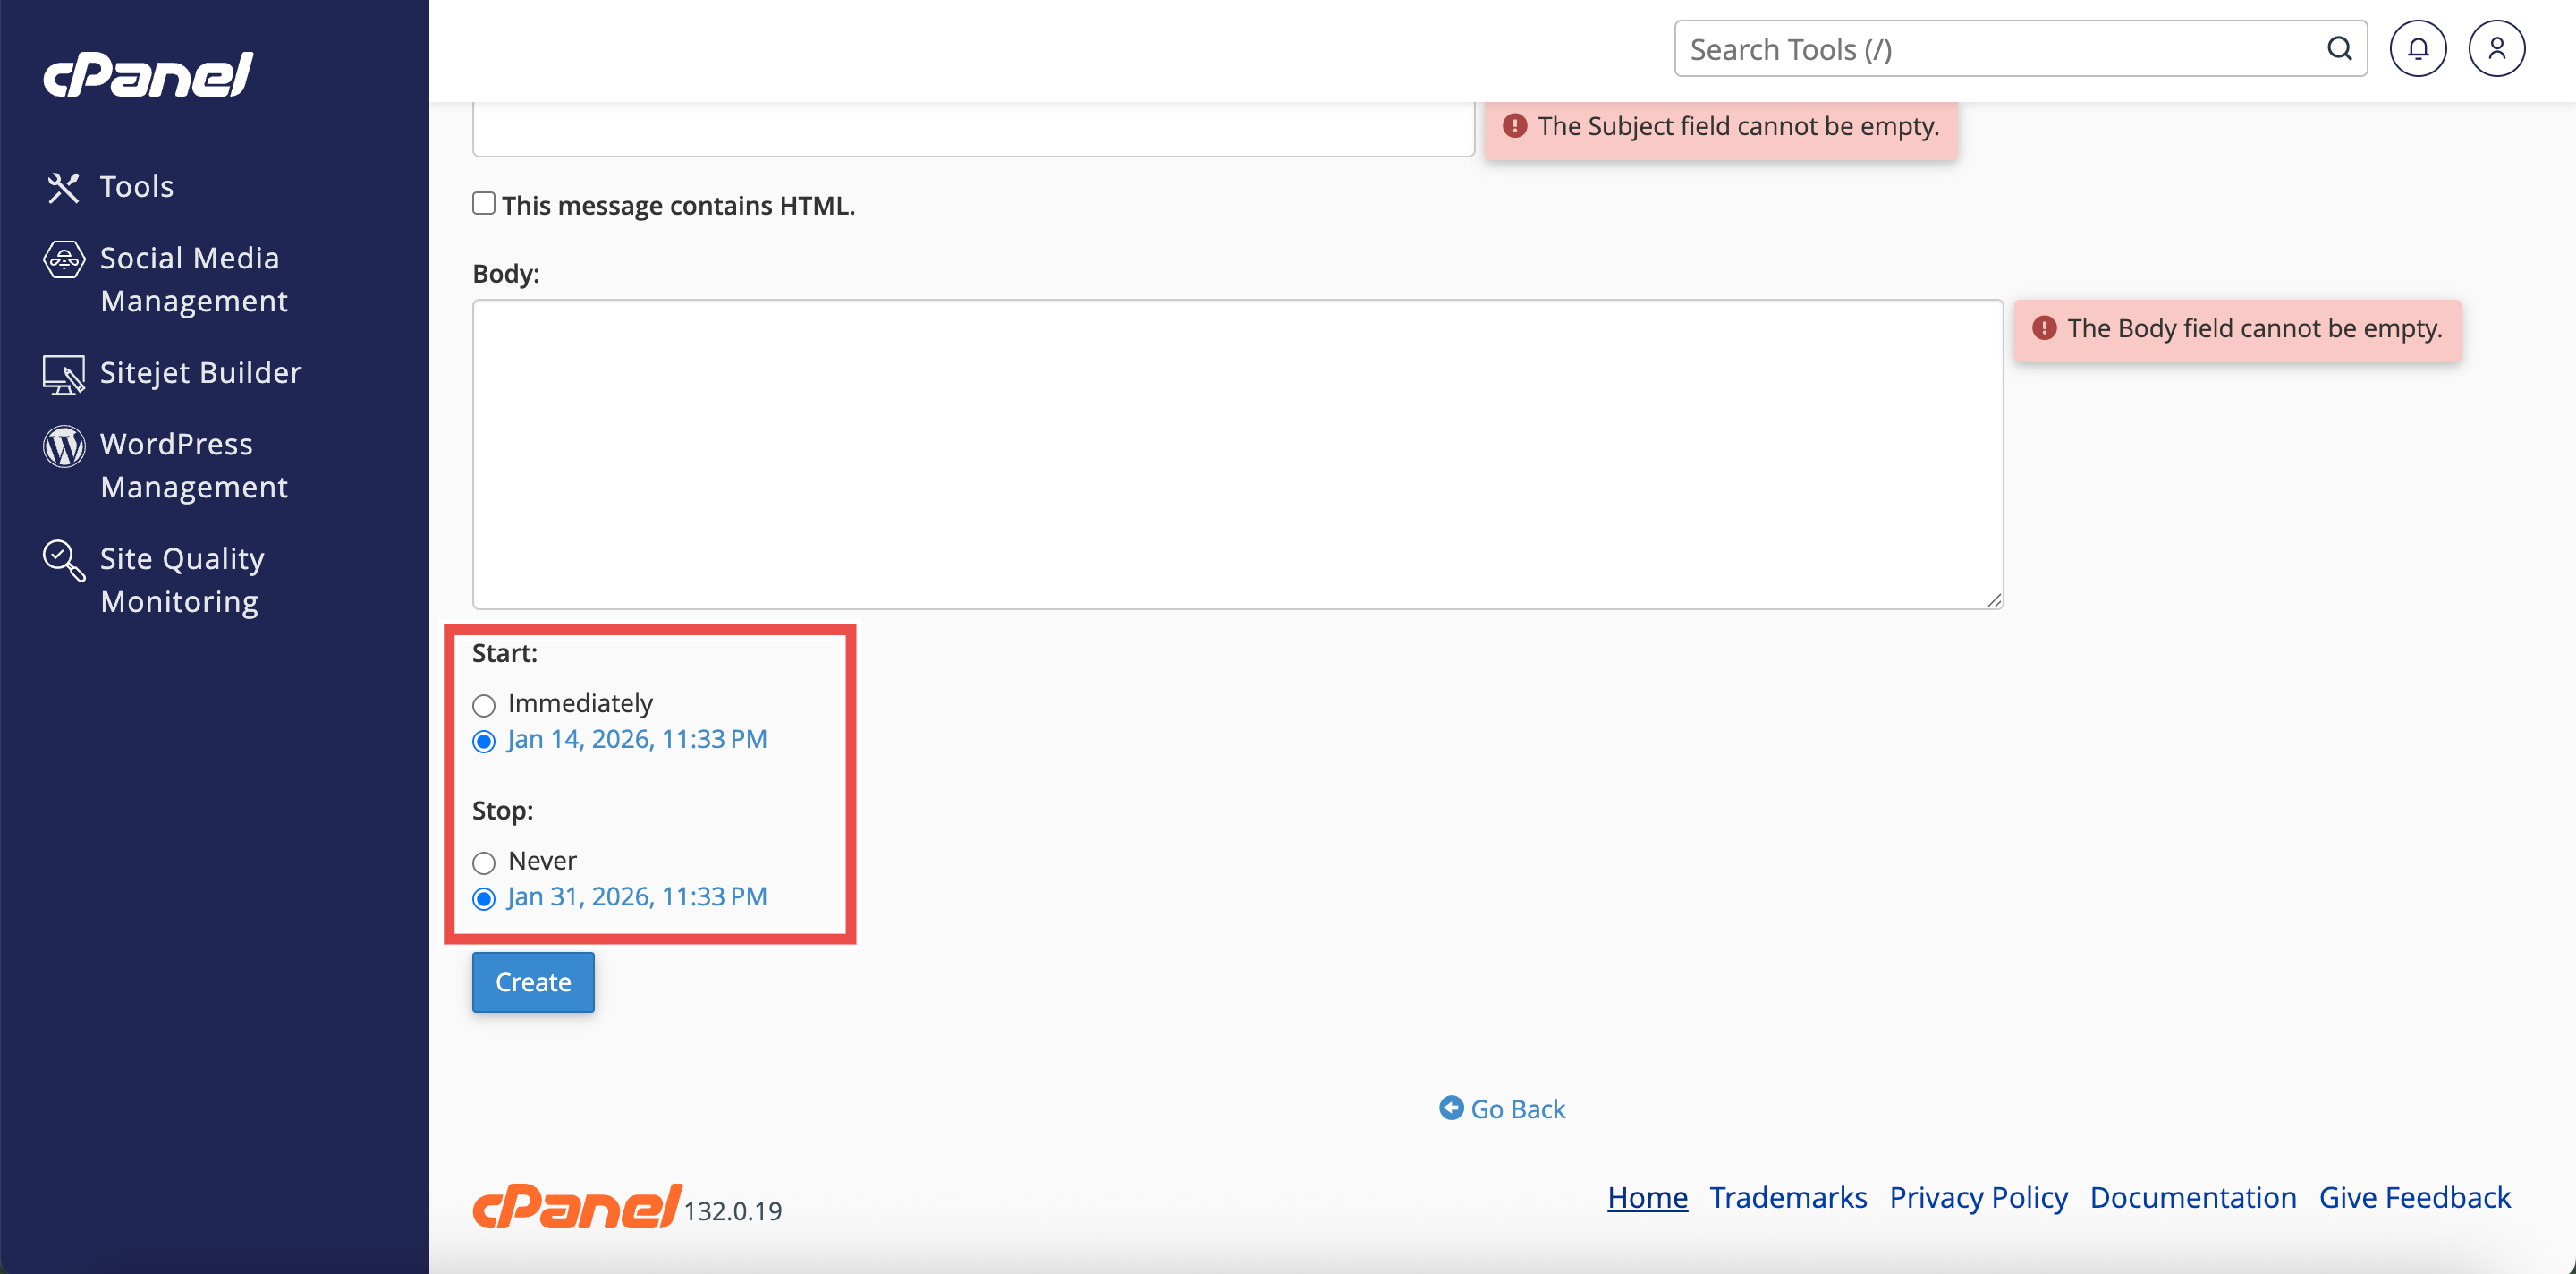This screenshot has height=1274, width=2576.
Task: Click the Go Back link
Action: click(x=1503, y=1109)
